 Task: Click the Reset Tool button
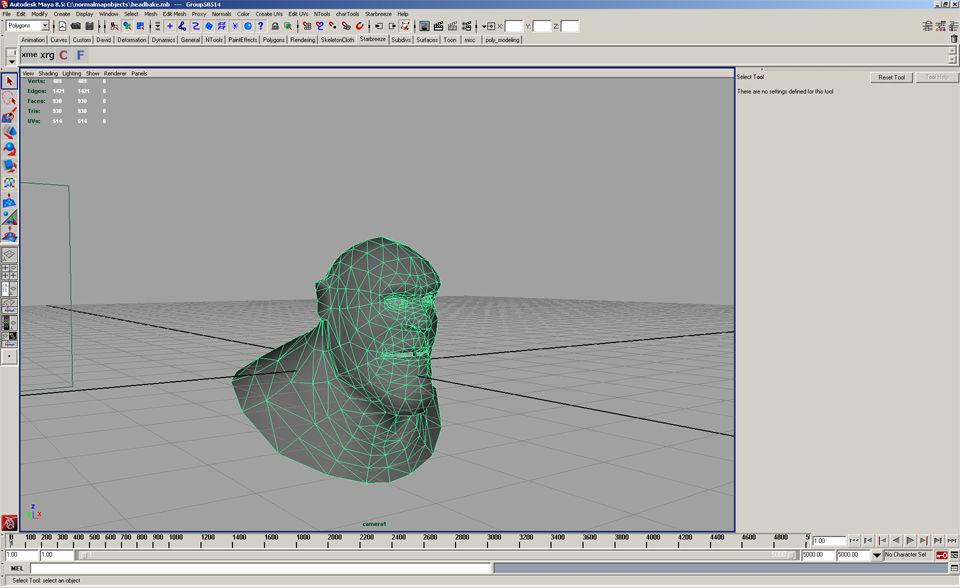pos(891,77)
